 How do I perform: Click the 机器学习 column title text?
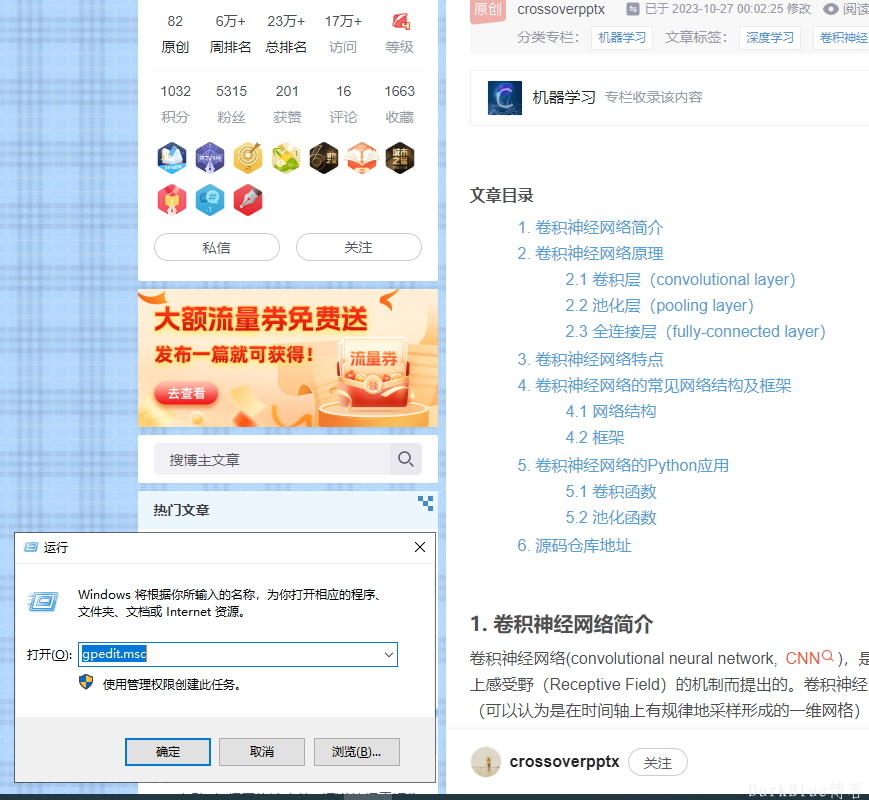564,98
